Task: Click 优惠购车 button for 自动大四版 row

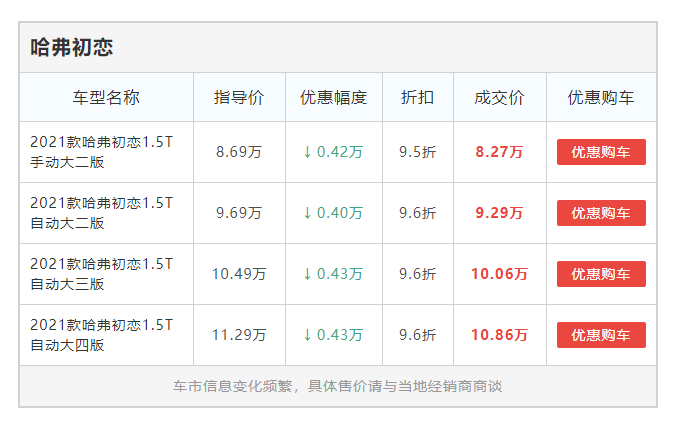Action: [601, 335]
